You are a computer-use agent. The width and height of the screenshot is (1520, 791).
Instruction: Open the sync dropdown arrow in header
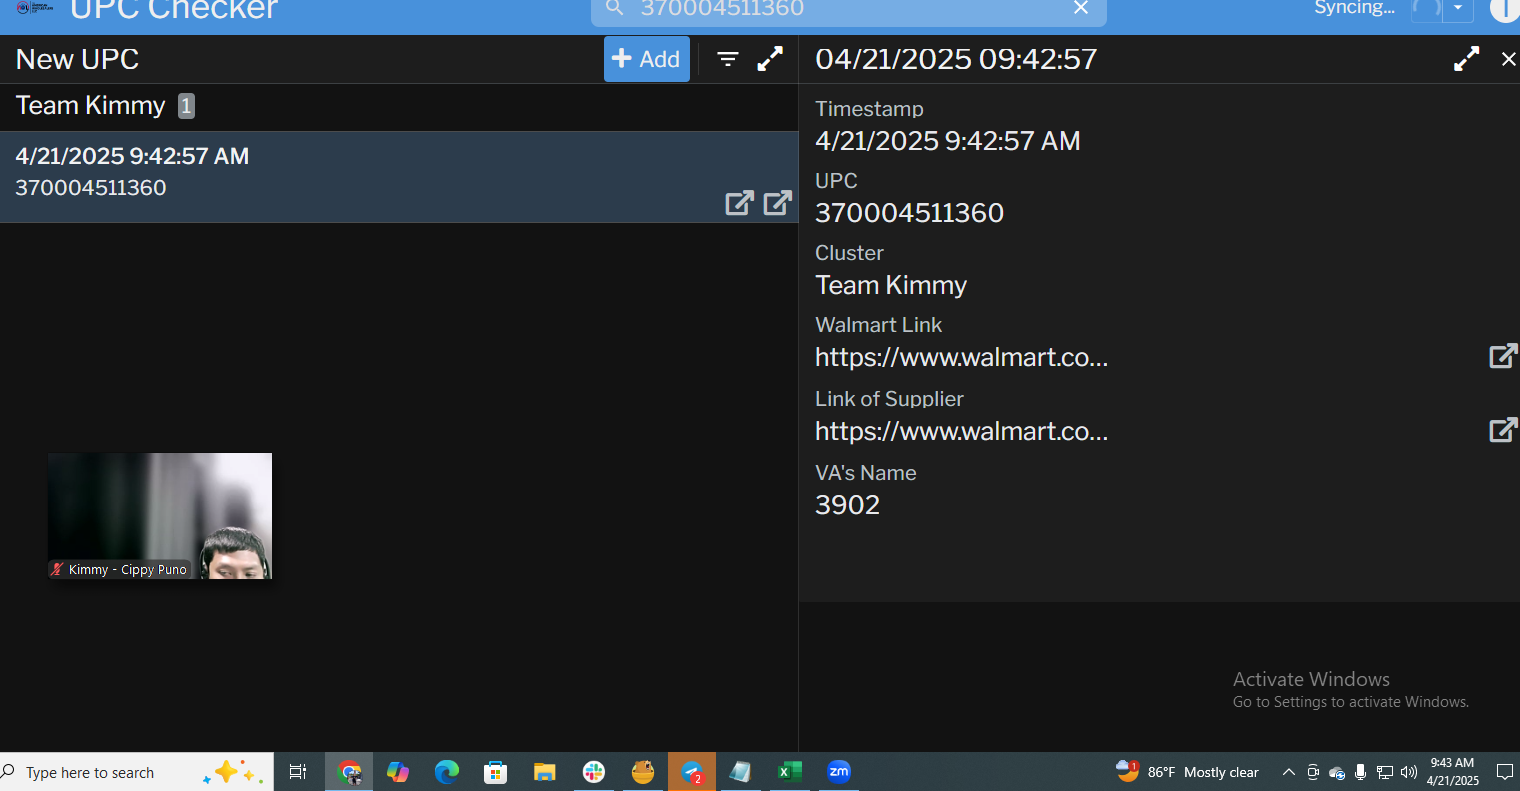coord(1458,9)
